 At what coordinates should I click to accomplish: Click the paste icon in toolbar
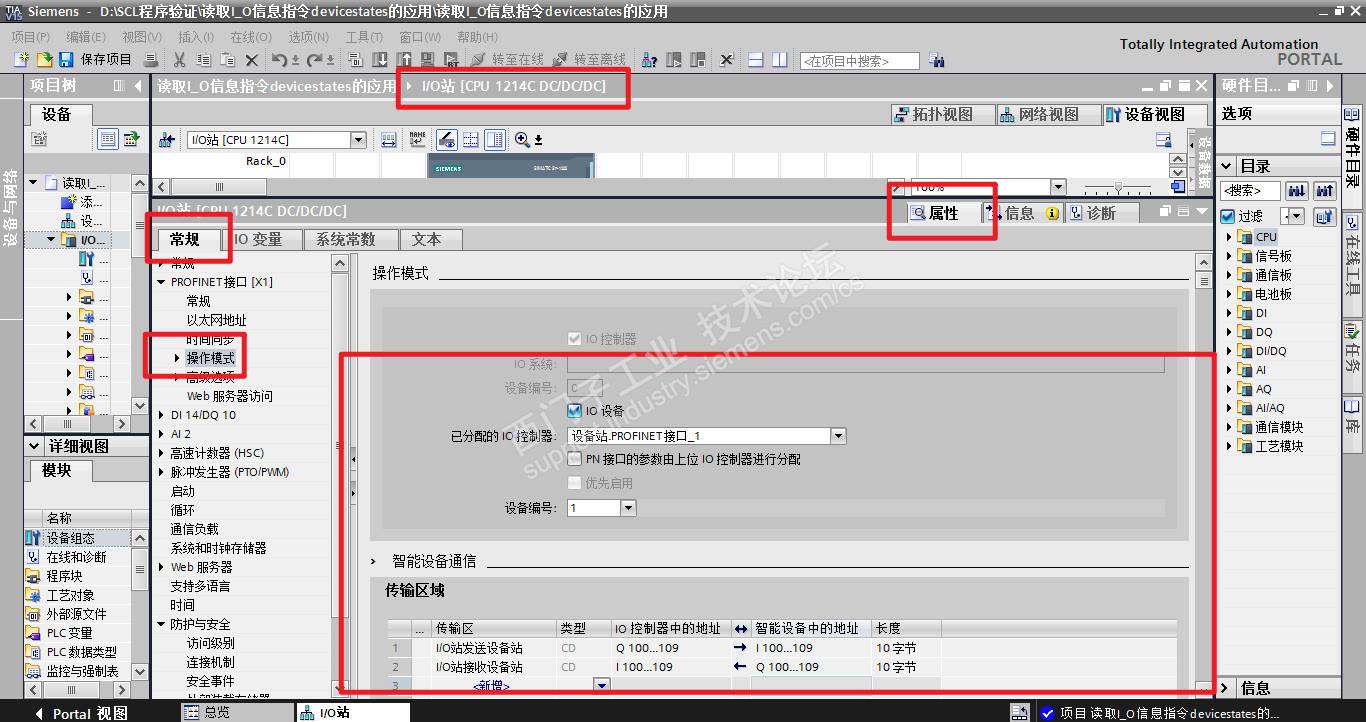coord(228,60)
